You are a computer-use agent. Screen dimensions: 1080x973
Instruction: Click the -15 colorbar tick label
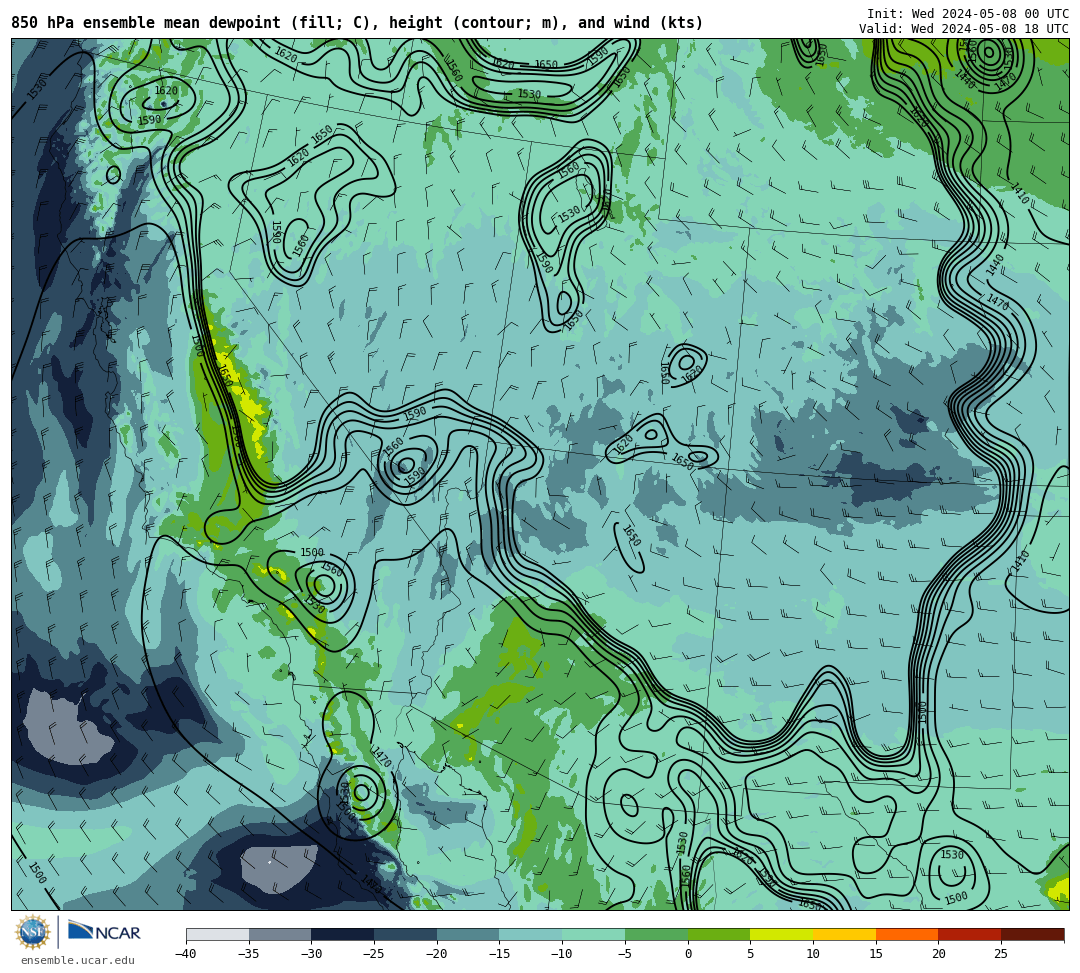coord(499,954)
